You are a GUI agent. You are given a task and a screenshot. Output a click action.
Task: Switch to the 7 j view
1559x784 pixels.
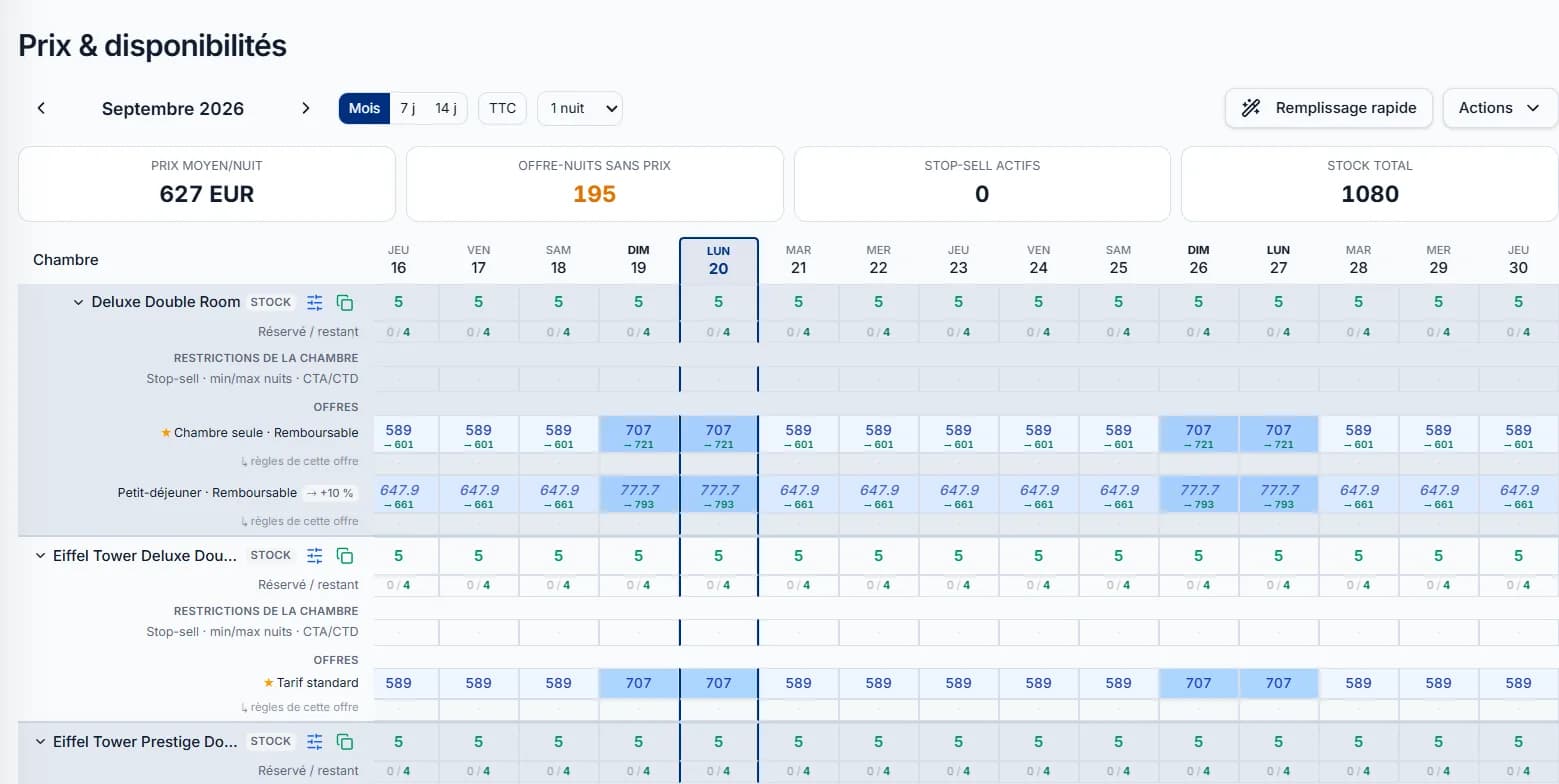[407, 108]
